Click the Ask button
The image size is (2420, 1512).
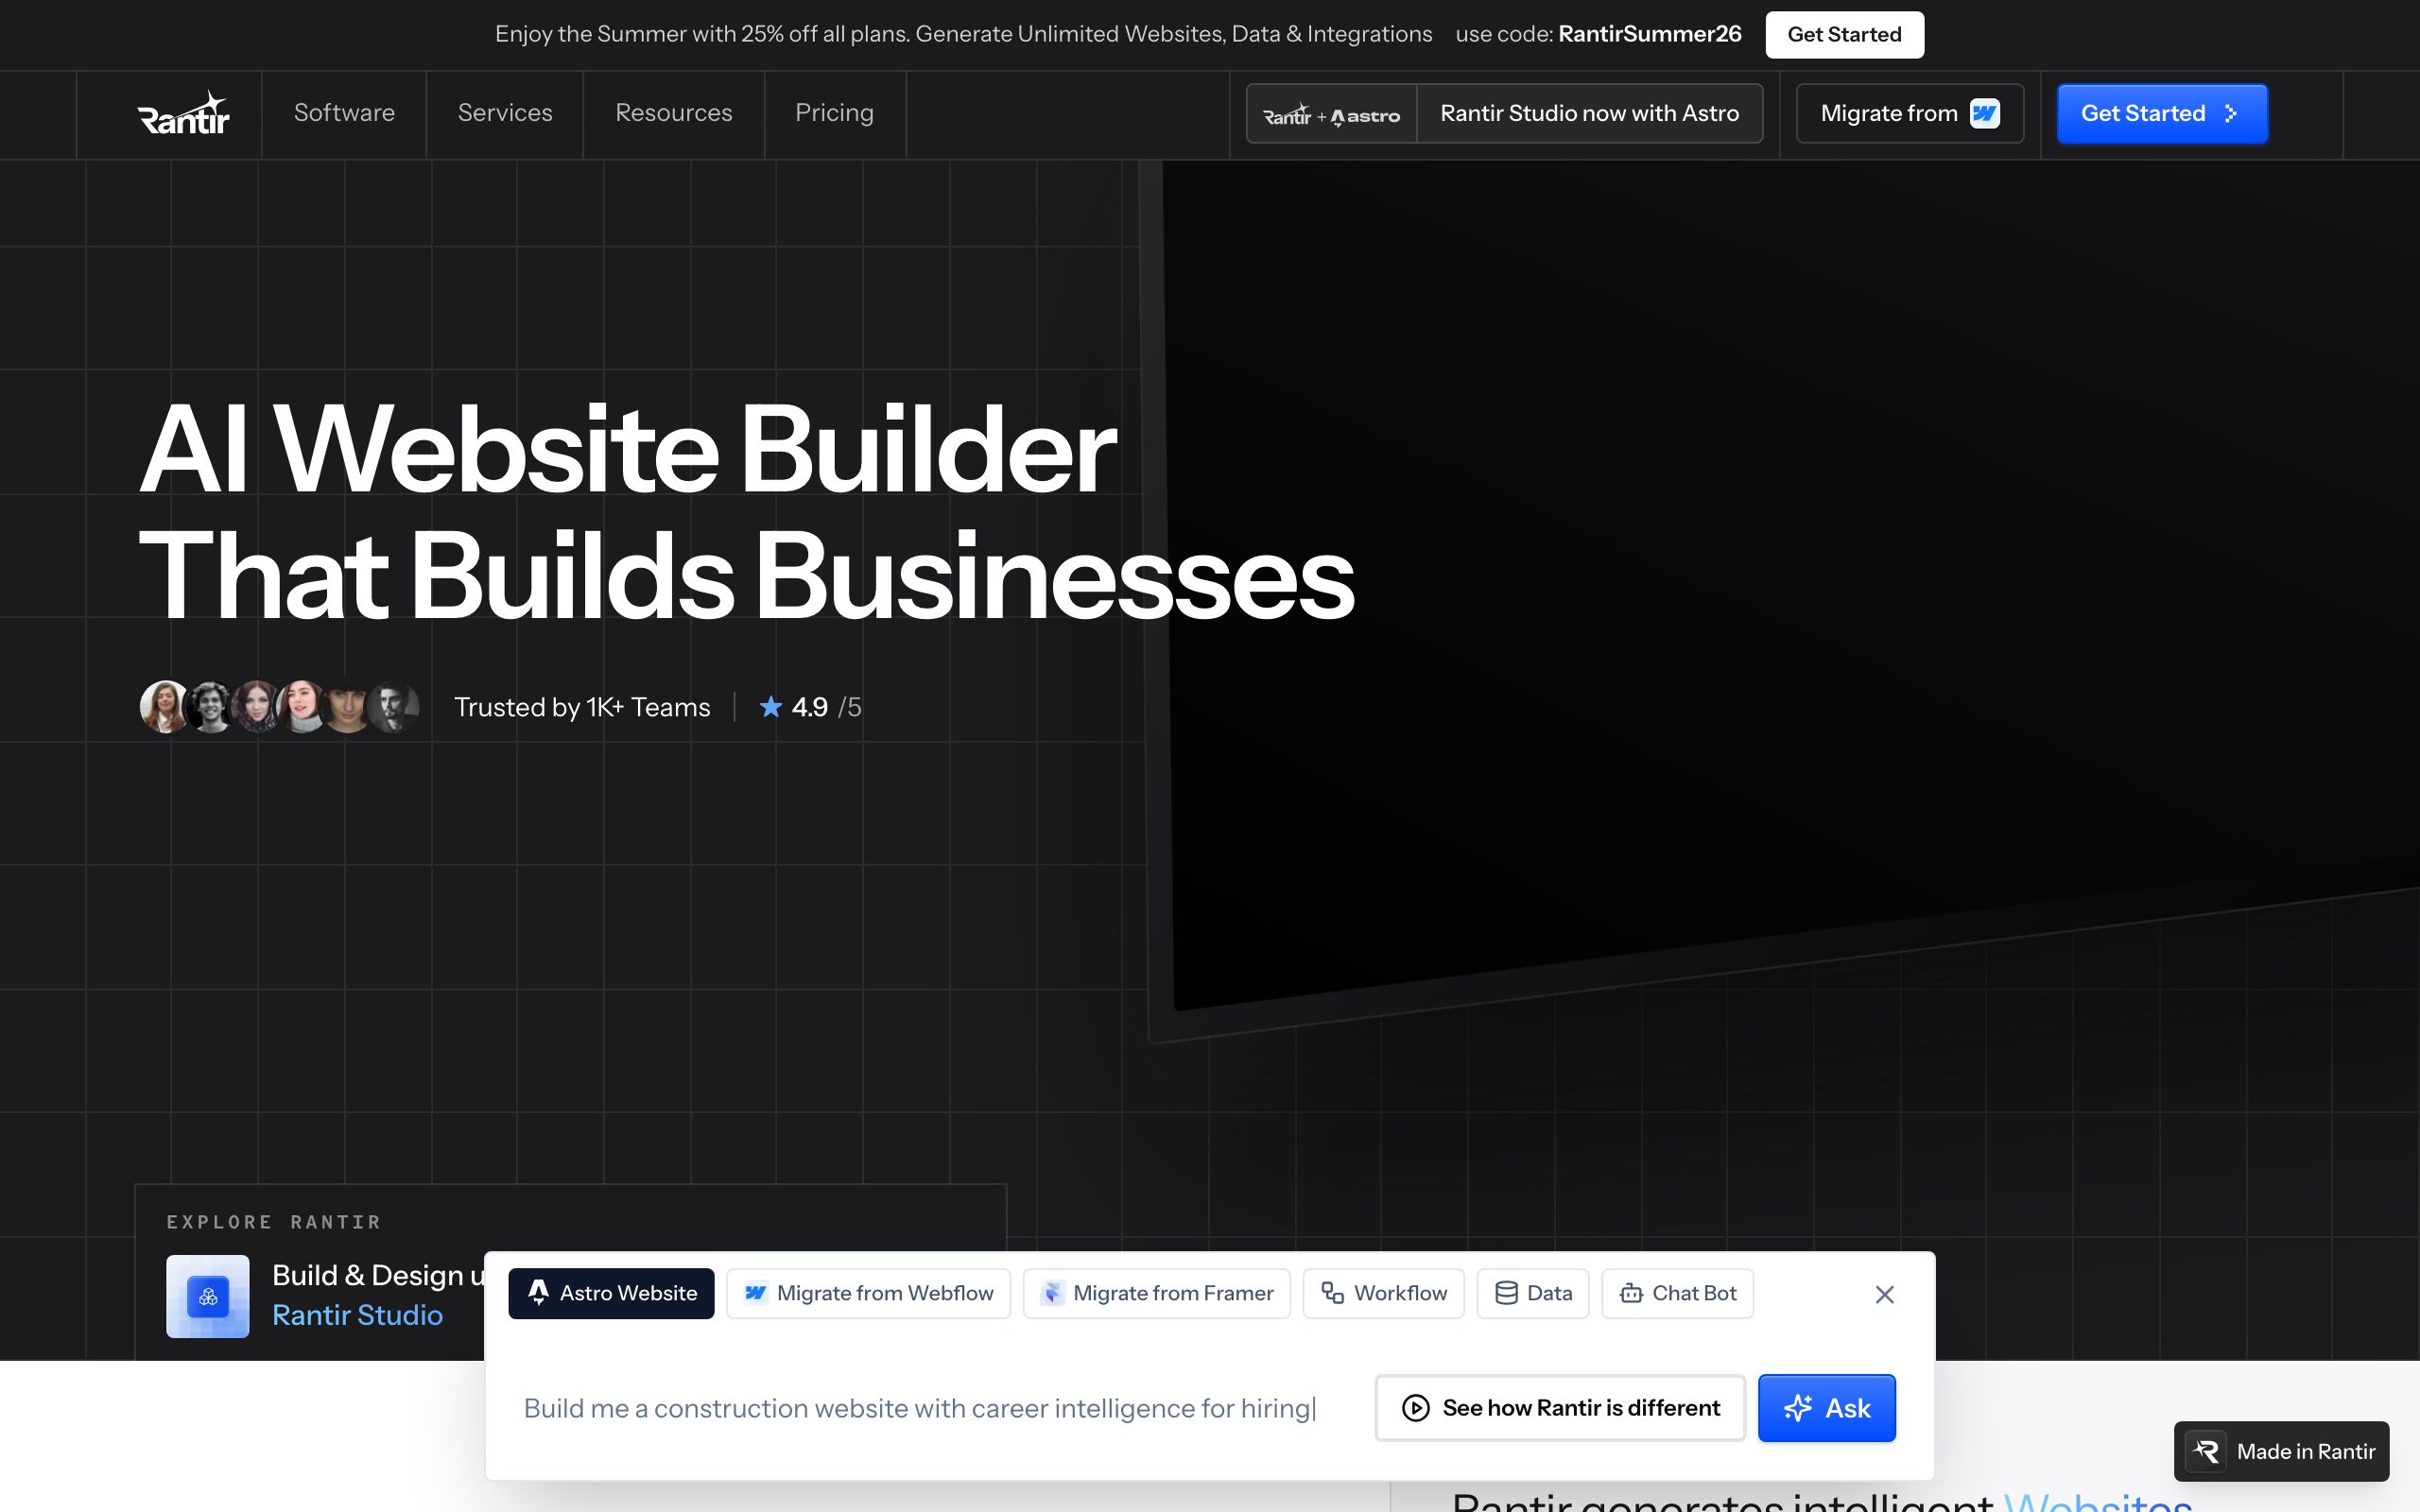(1827, 1408)
